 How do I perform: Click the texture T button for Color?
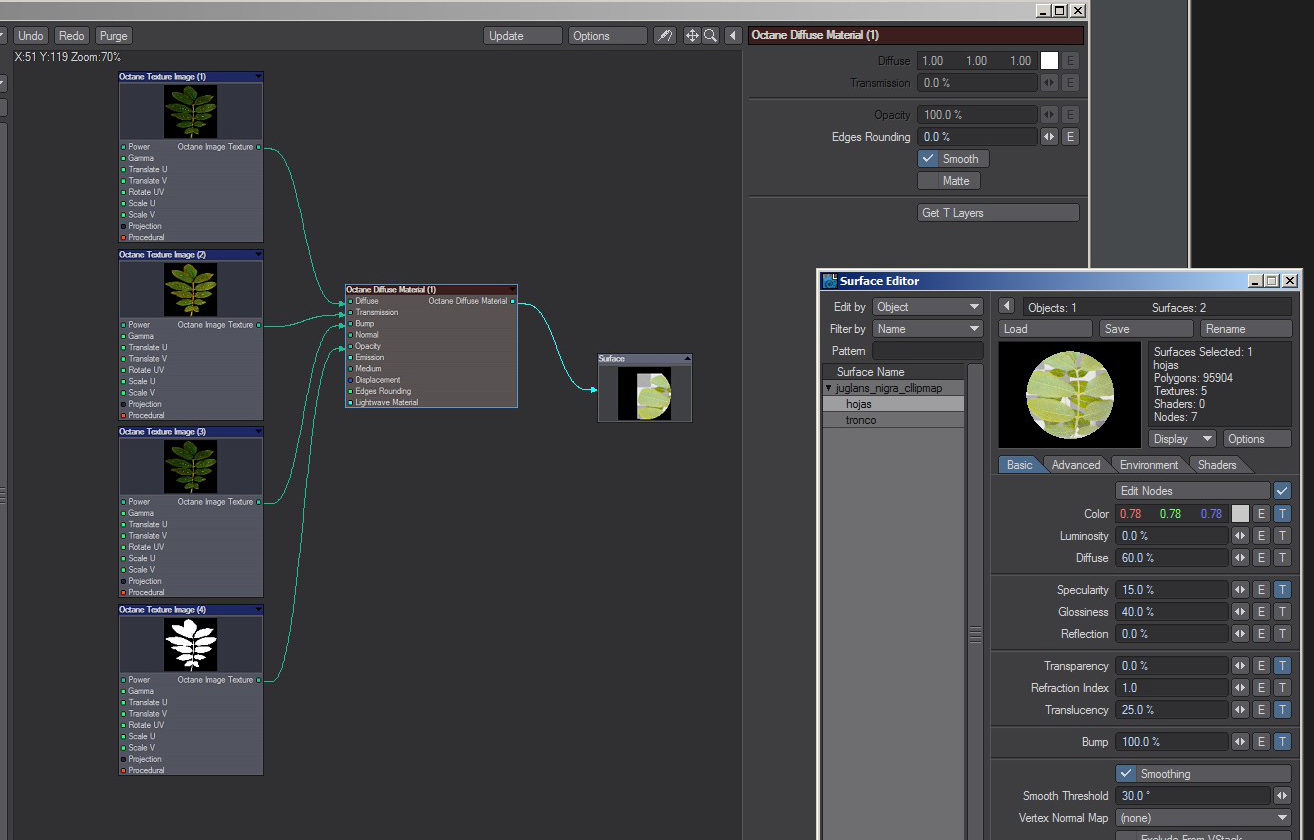1281,514
